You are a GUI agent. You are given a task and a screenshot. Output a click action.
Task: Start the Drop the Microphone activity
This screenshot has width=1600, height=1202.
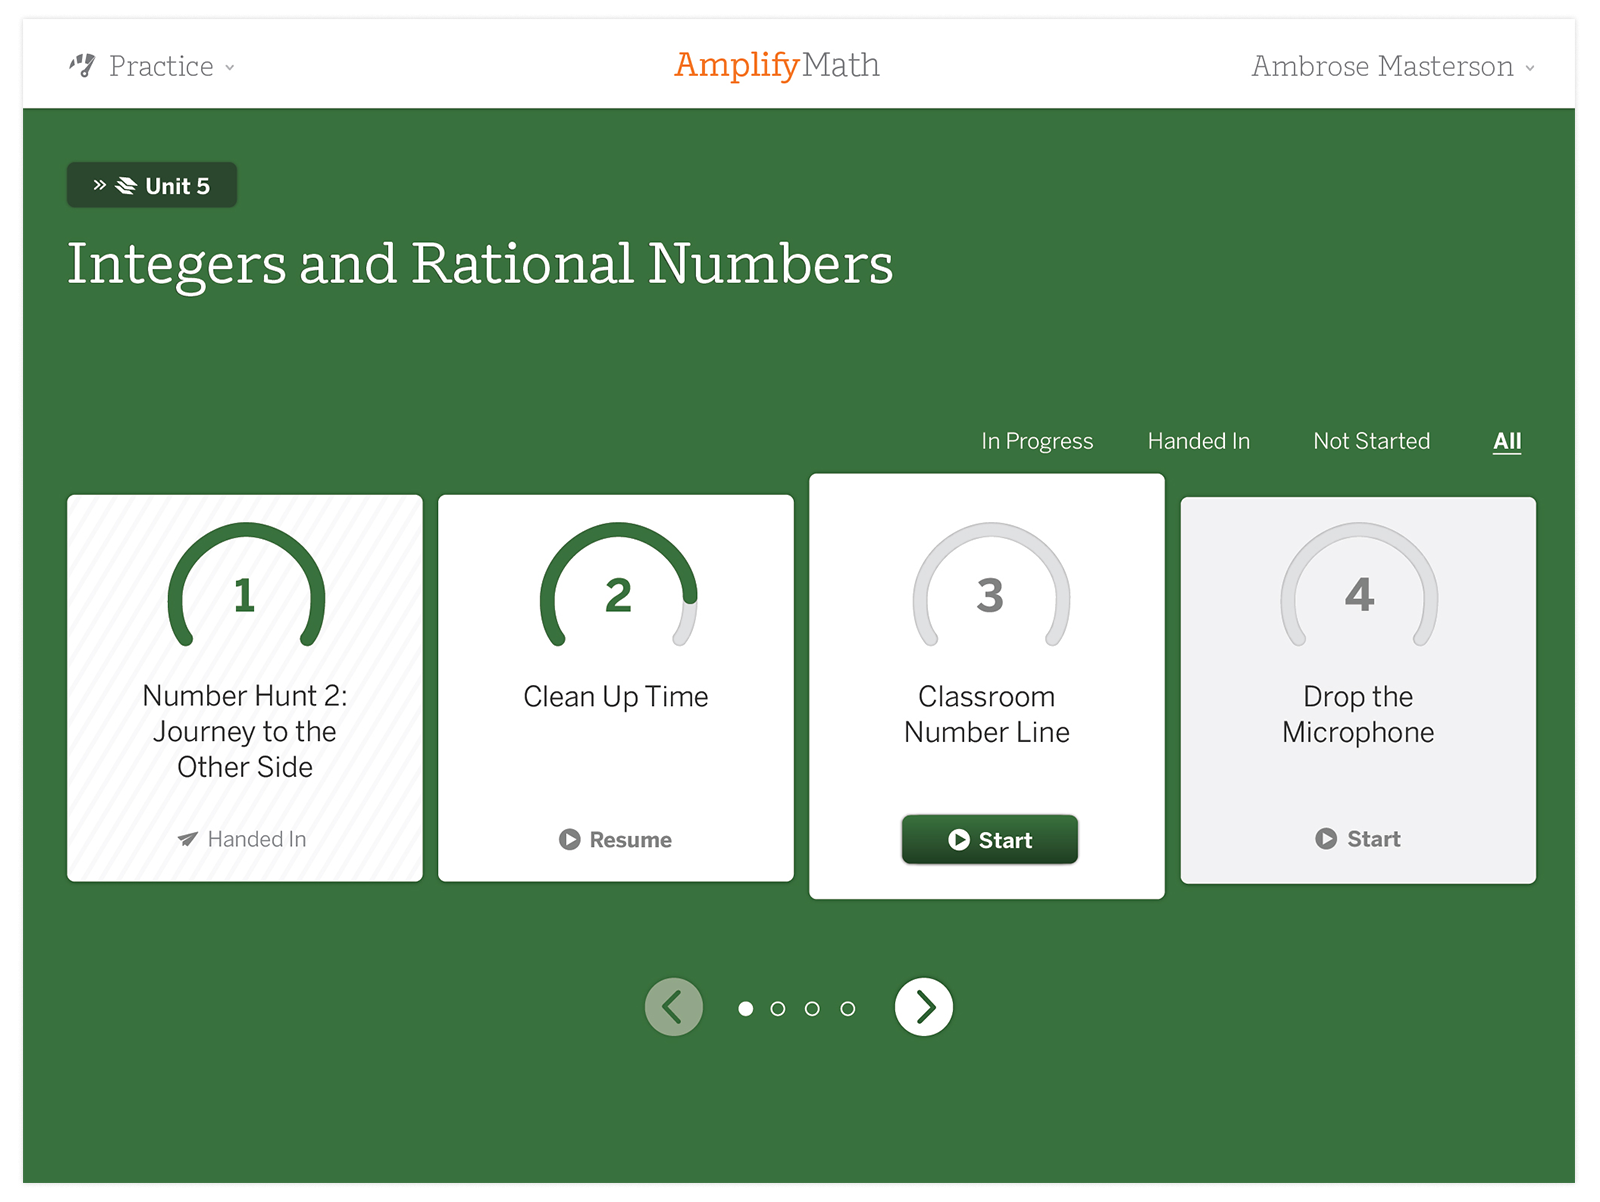pos(1358,839)
